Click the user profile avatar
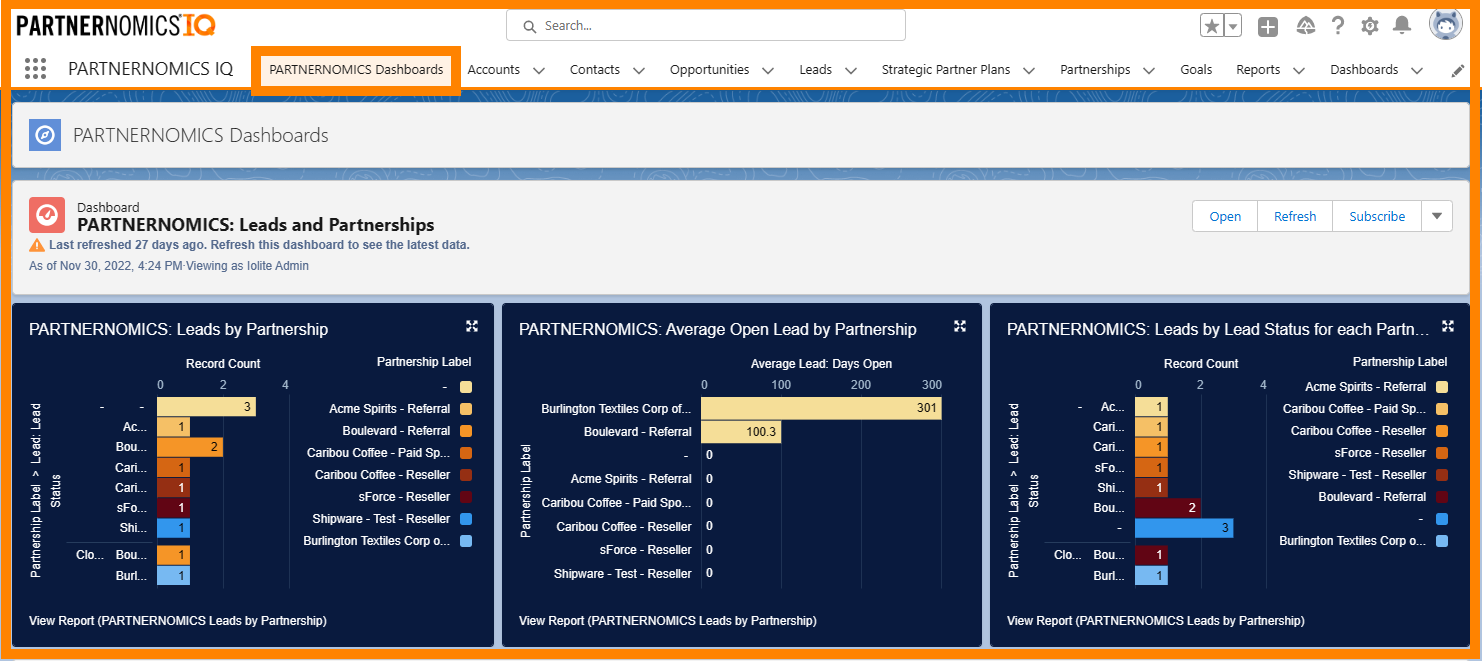The width and height of the screenshot is (1482, 661). click(1446, 24)
